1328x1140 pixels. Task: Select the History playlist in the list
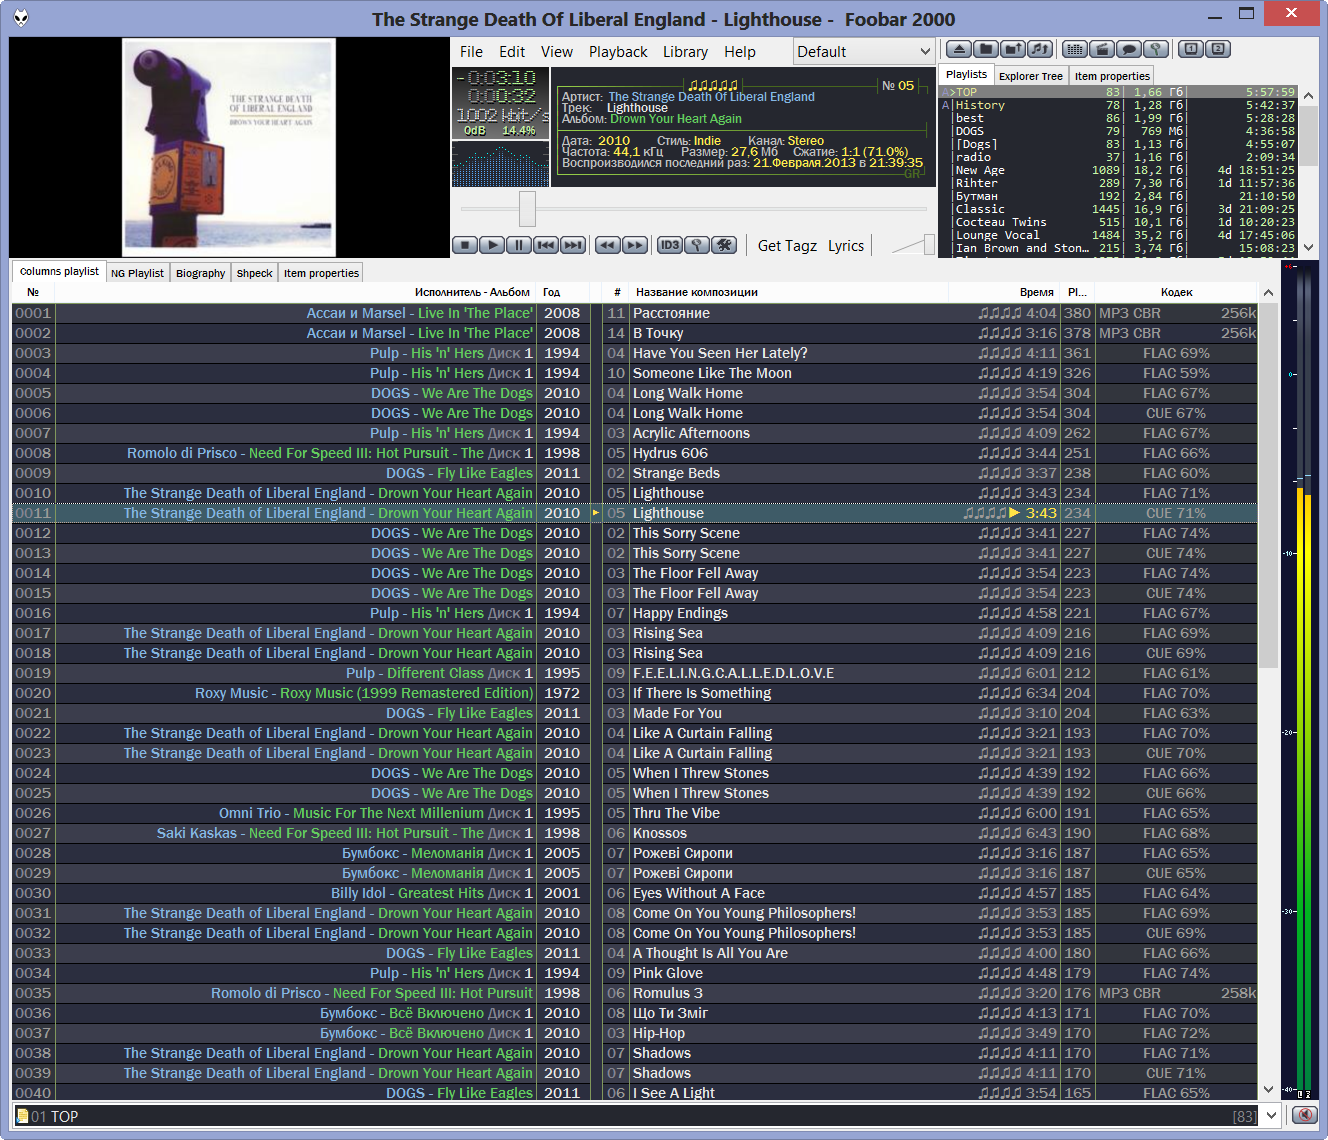click(x=980, y=105)
